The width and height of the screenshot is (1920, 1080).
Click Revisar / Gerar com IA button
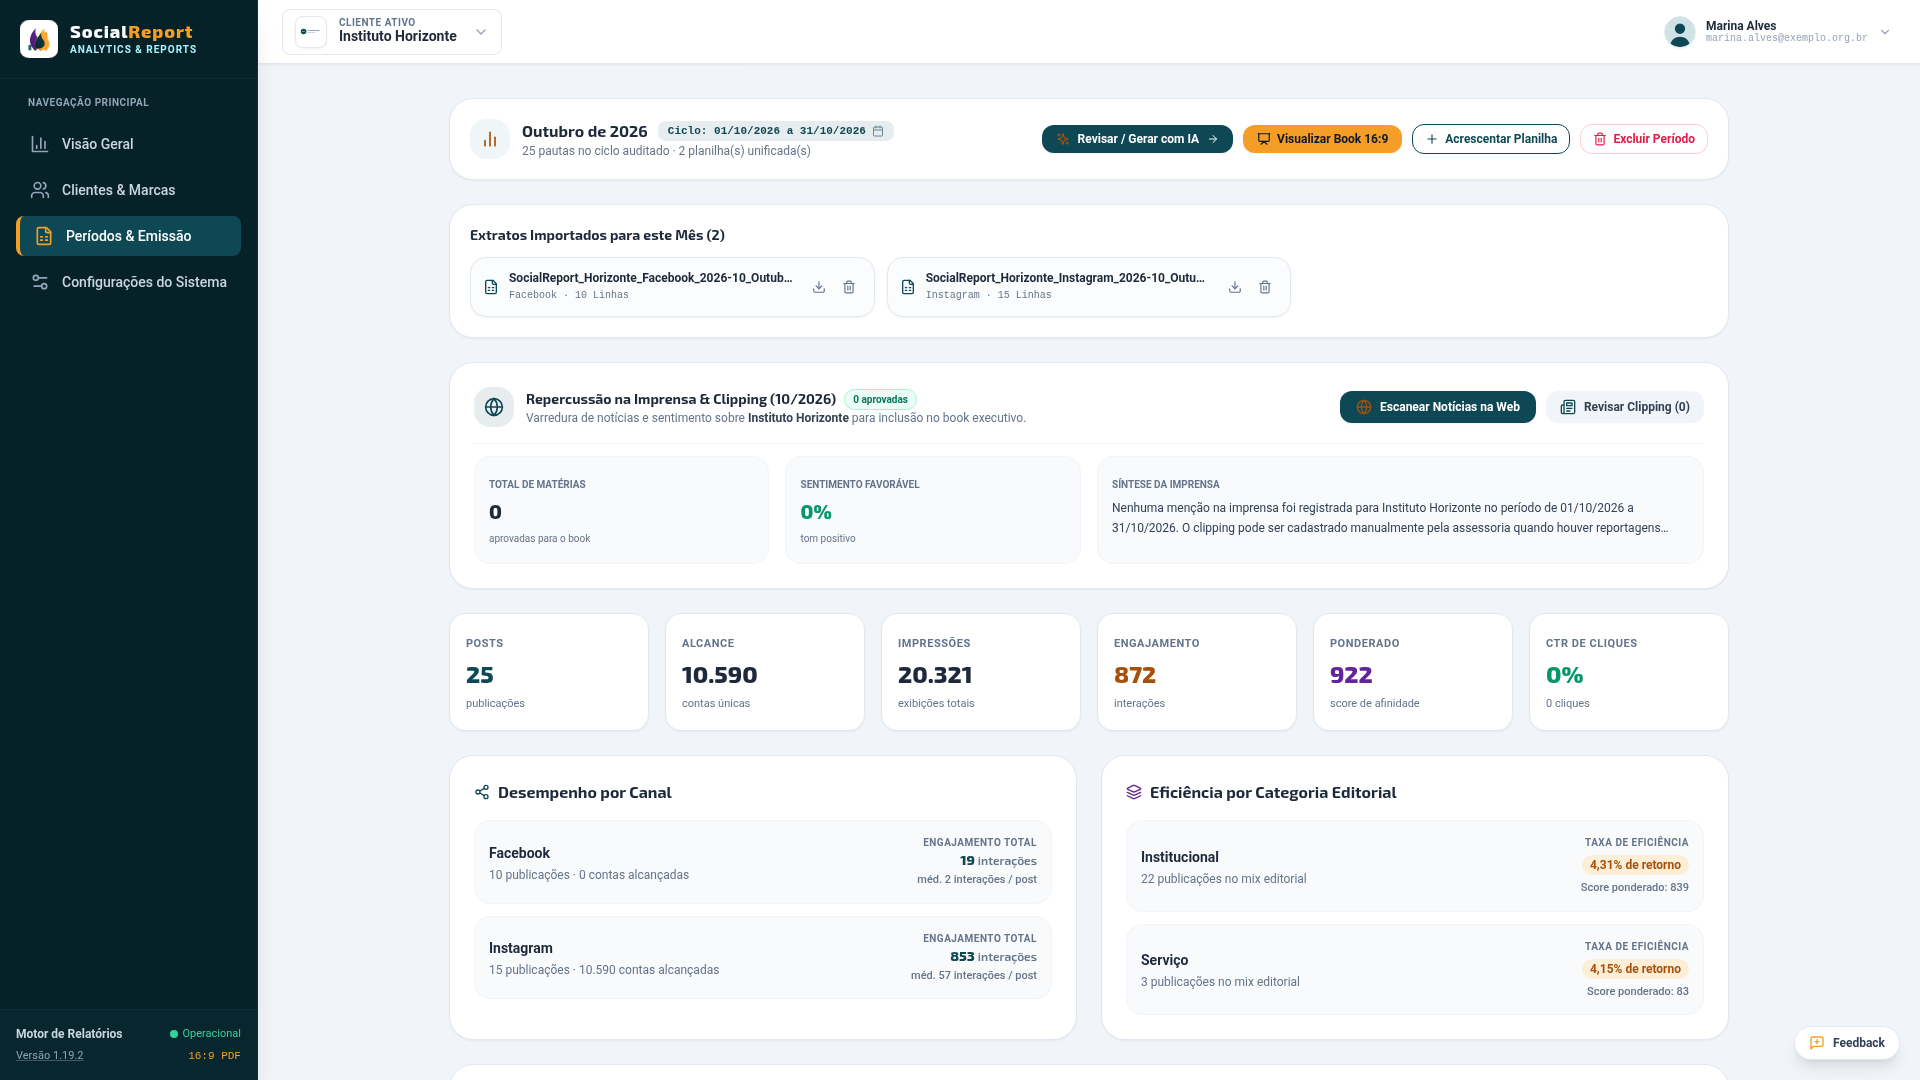(1137, 139)
